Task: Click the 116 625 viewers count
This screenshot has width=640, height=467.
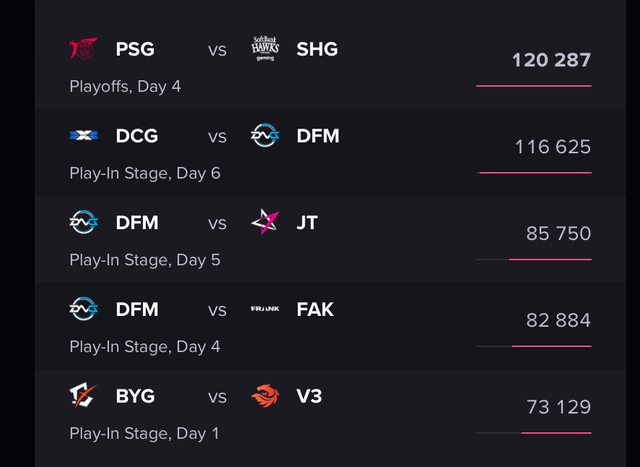Action: coord(552,147)
